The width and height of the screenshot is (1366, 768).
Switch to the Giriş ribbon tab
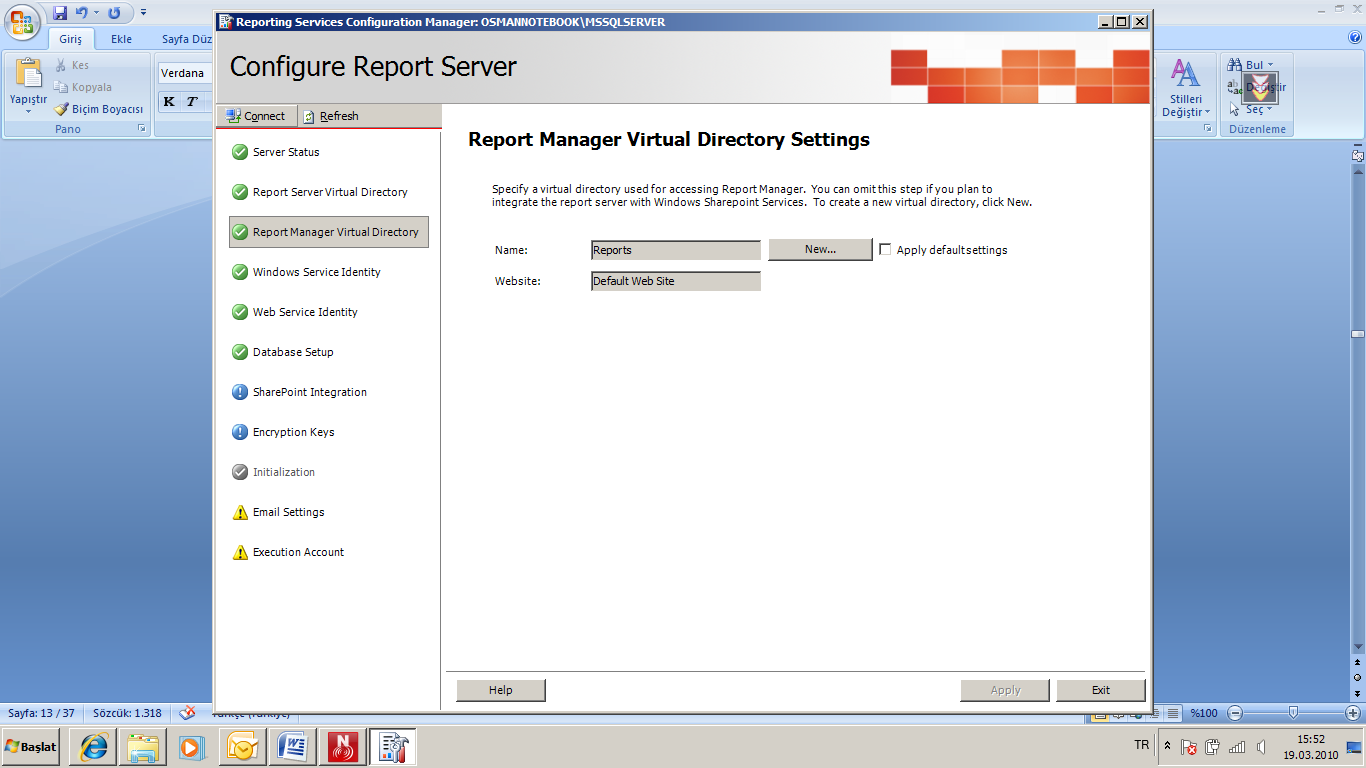click(71, 39)
